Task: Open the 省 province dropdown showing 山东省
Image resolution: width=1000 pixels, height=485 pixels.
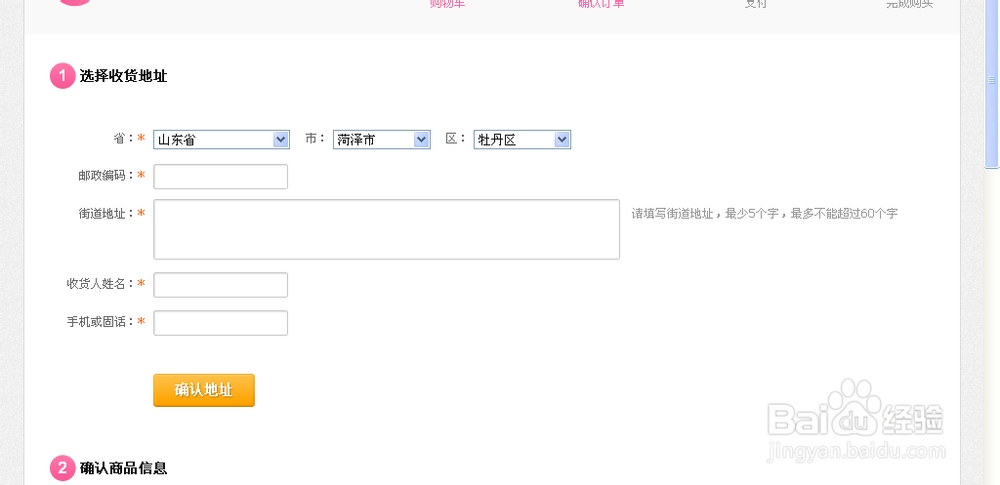Action: (x=221, y=140)
